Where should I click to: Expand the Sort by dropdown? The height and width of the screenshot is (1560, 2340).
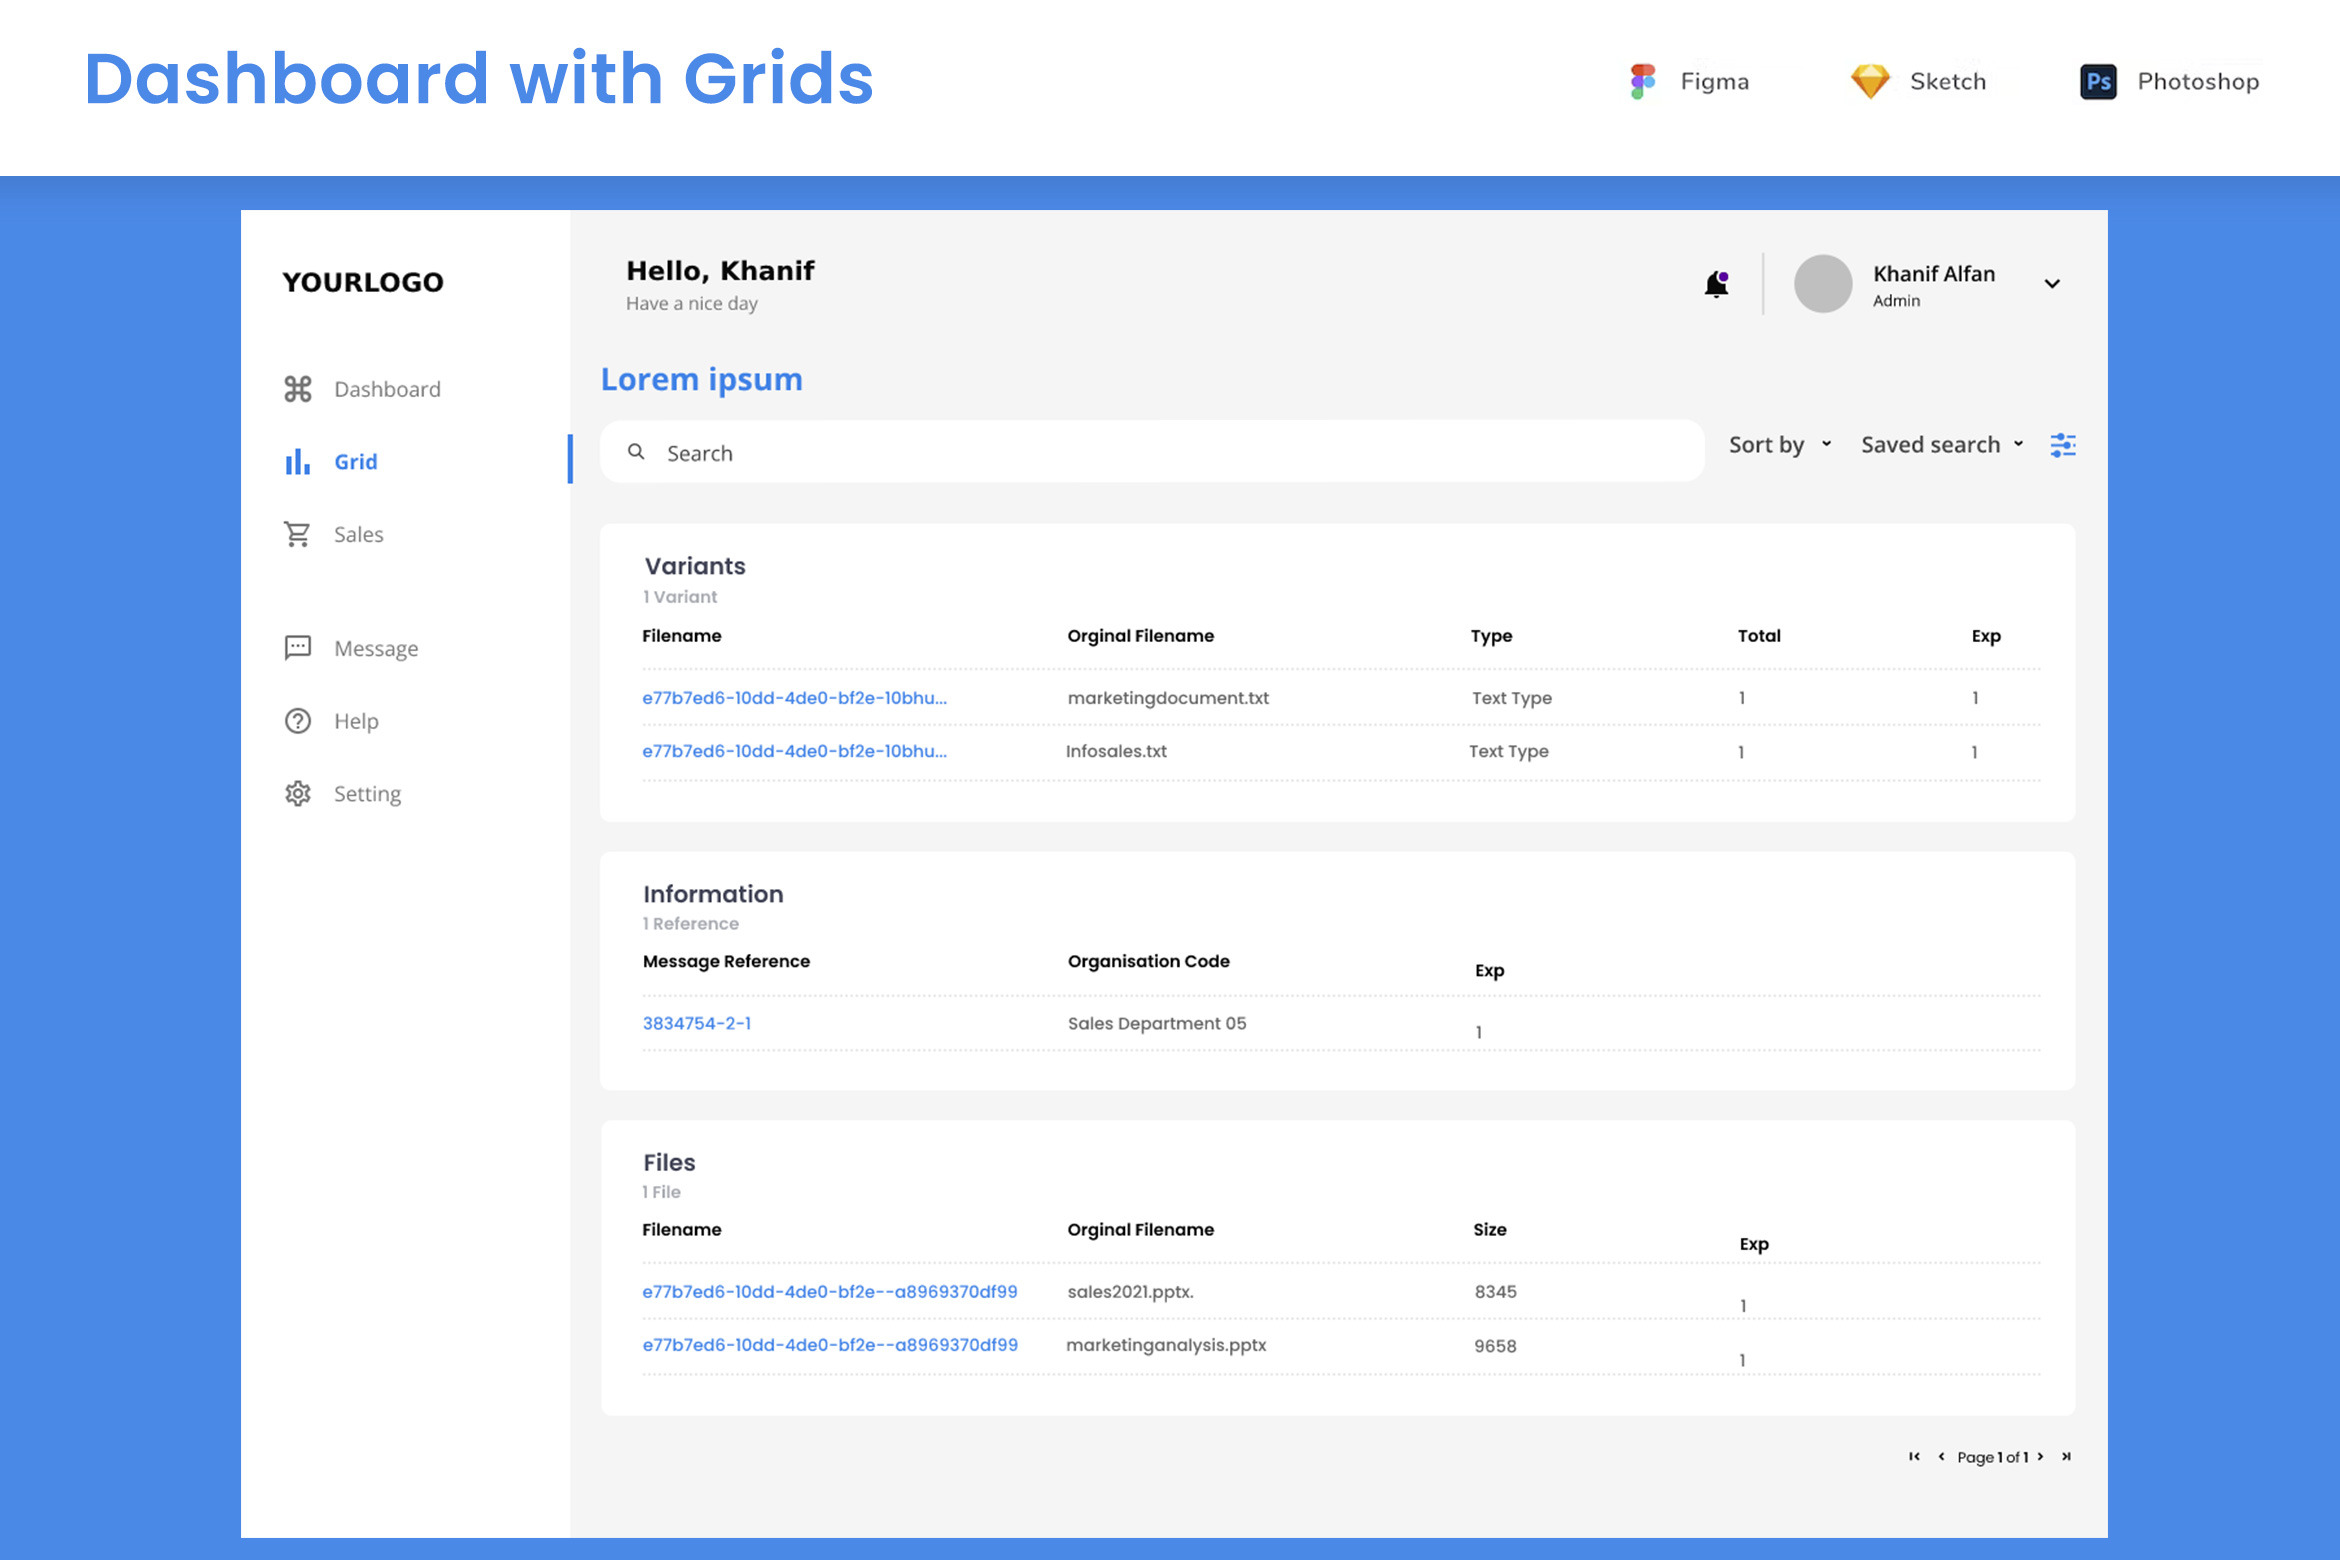[1780, 445]
